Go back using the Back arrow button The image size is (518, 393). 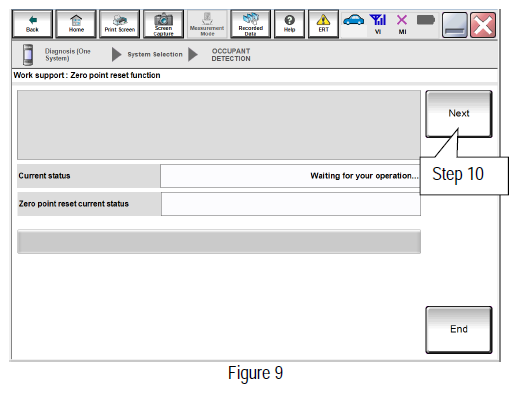tap(32, 24)
